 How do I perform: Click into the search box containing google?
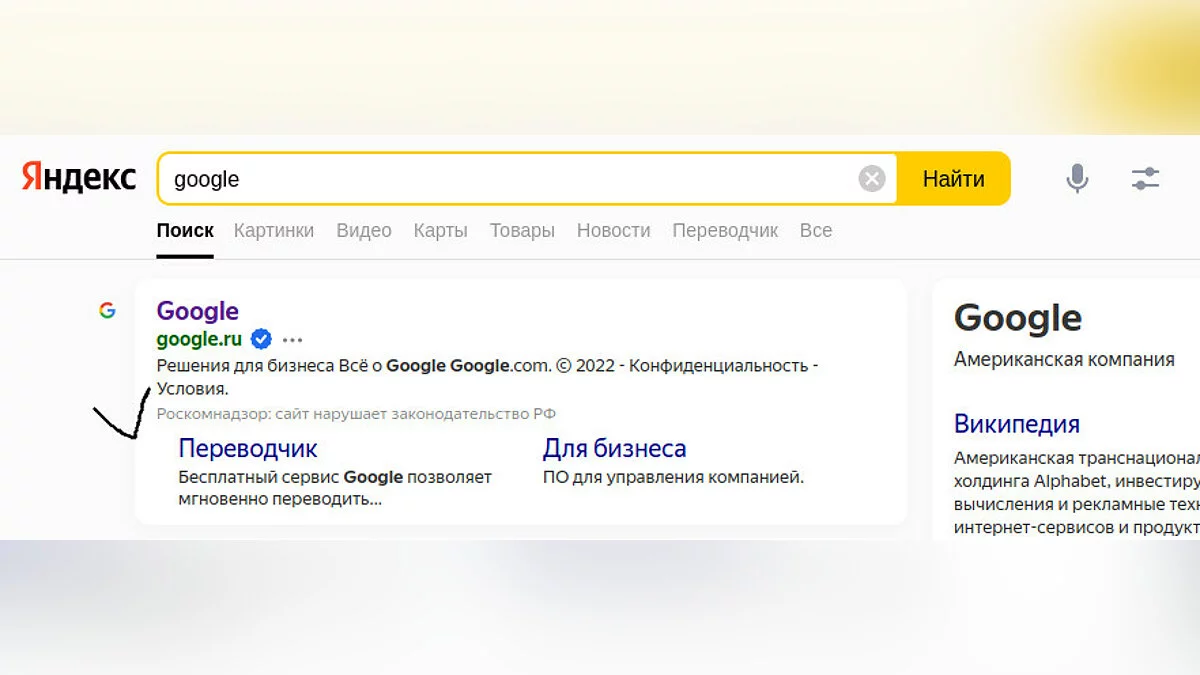point(500,179)
